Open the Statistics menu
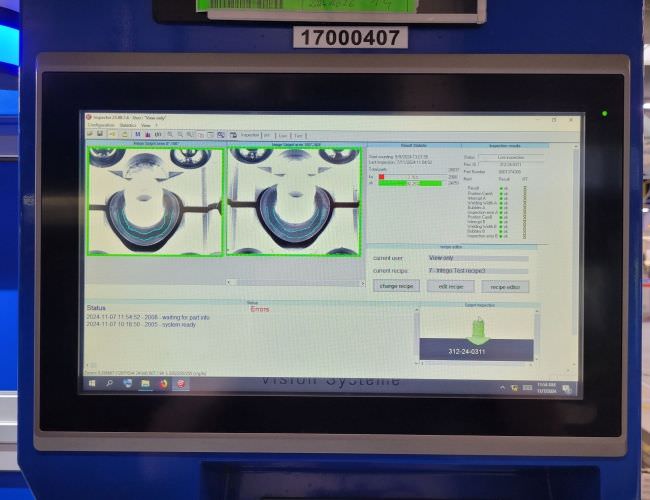The width and height of the screenshot is (650, 500). pyautogui.click(x=128, y=125)
